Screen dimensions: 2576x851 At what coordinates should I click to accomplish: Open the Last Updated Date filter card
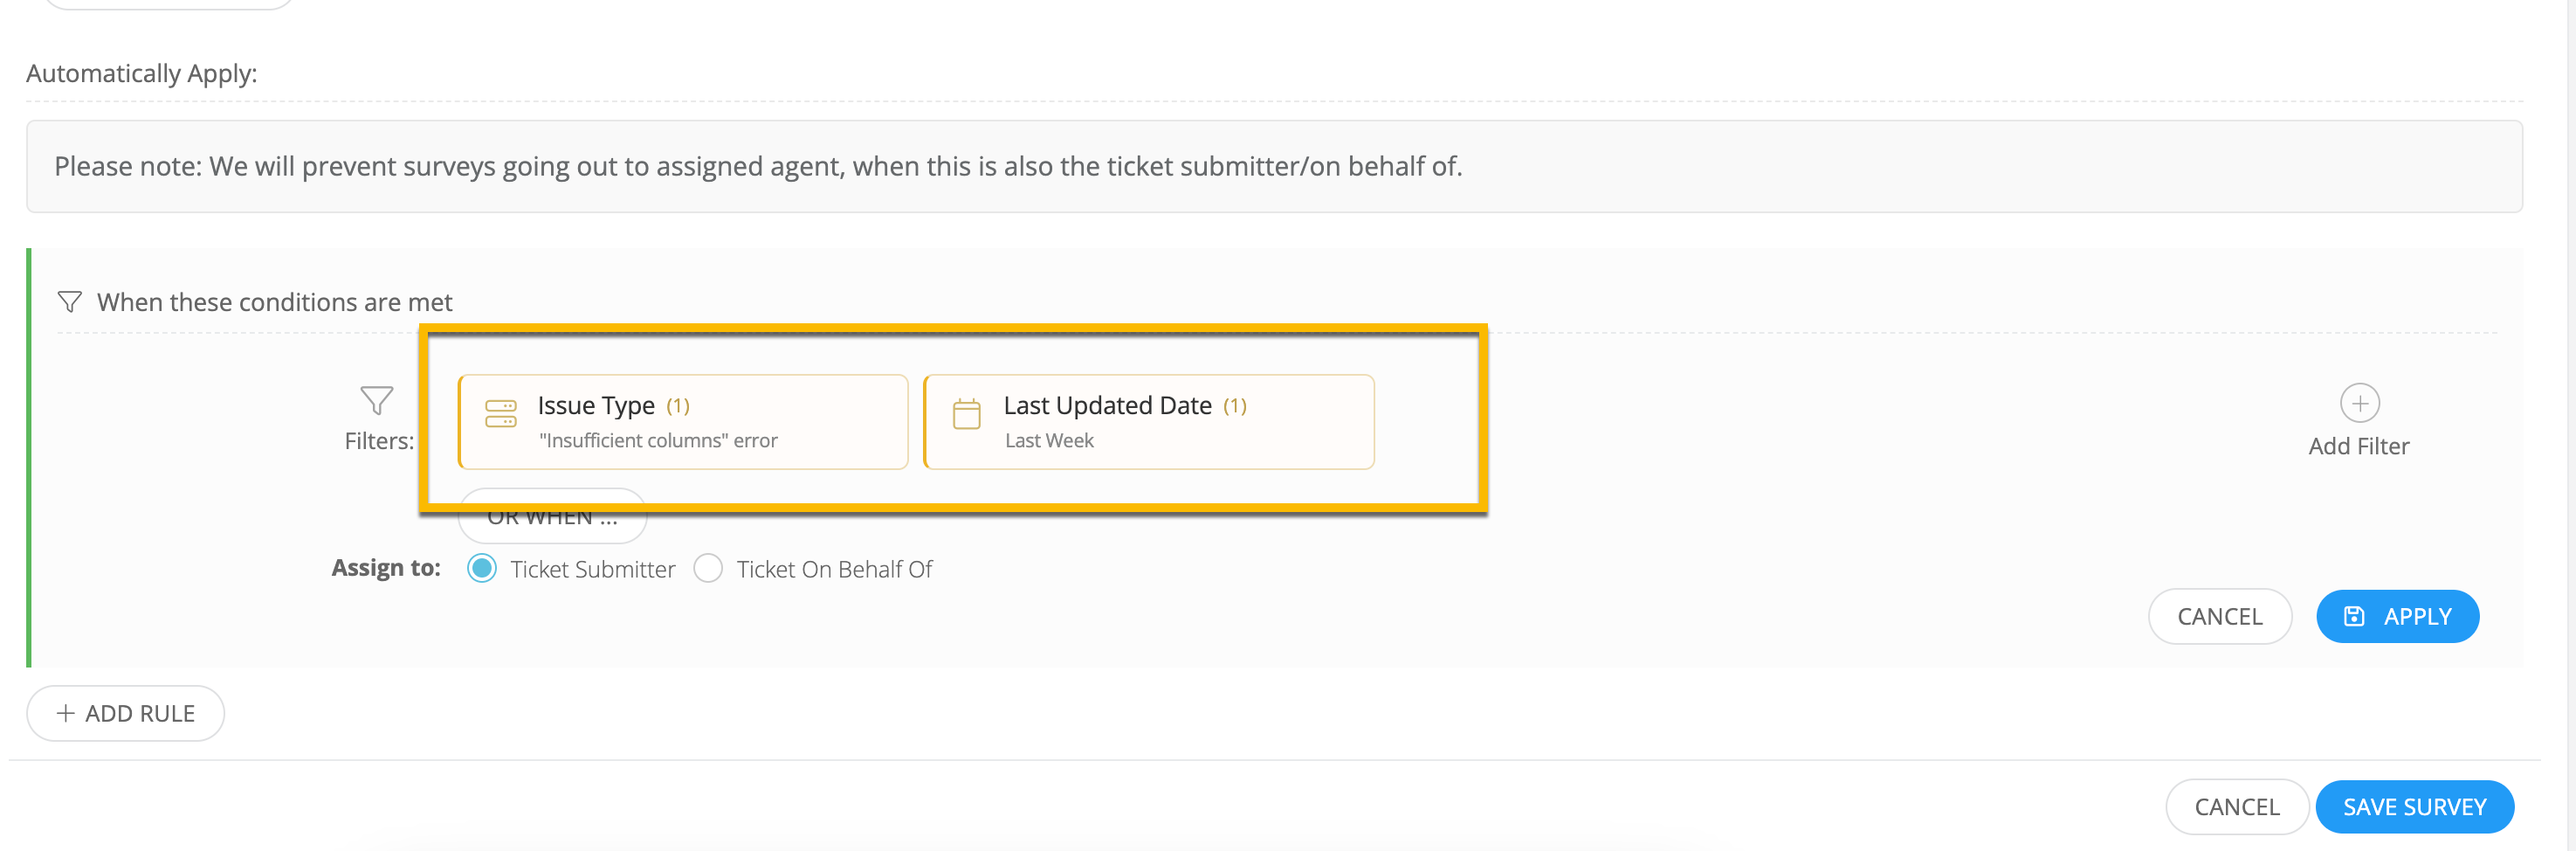[x=1149, y=422]
